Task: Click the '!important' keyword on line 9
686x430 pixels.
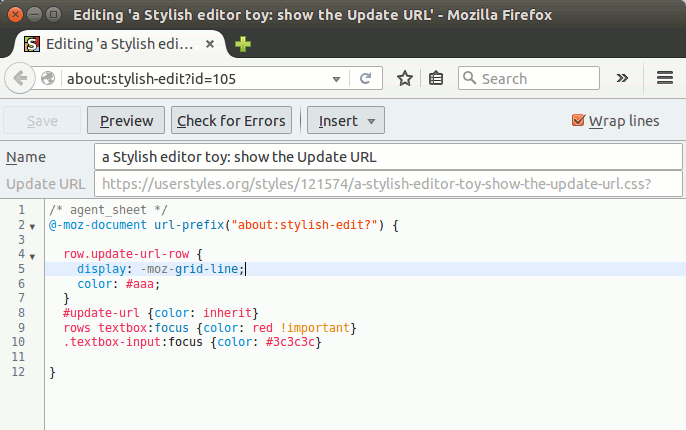Action: coord(315,328)
